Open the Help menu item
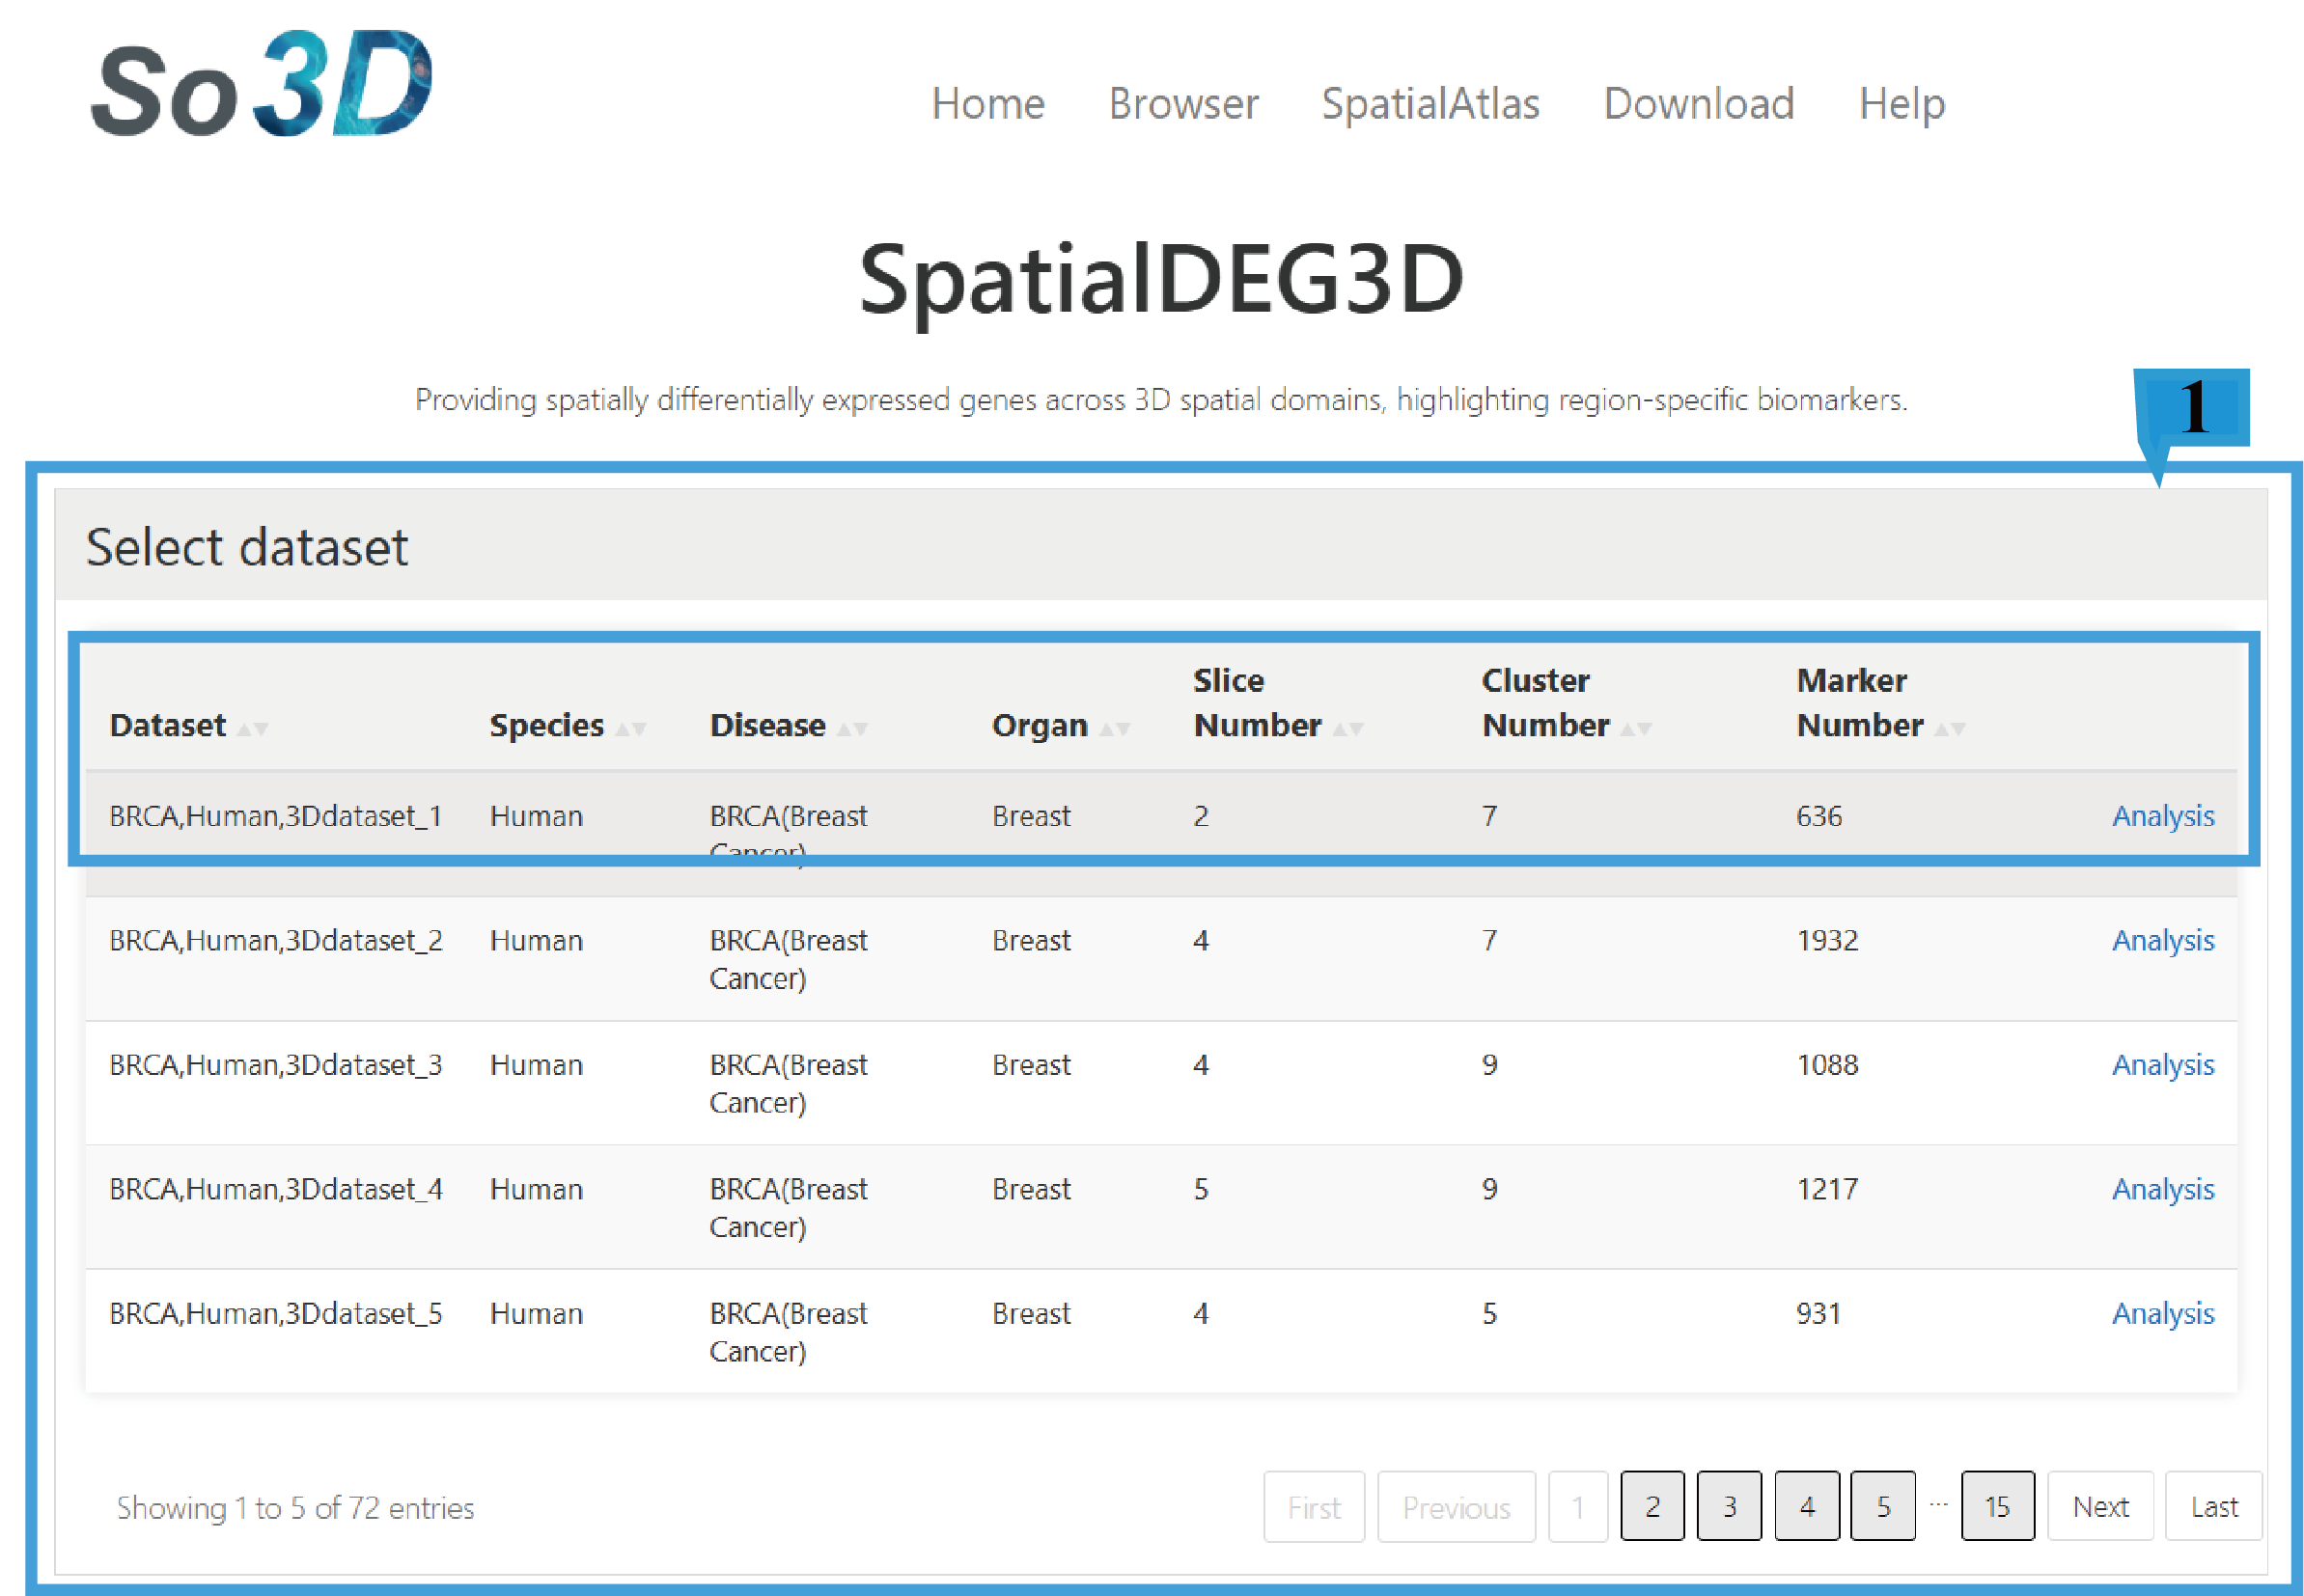 coord(1901,104)
